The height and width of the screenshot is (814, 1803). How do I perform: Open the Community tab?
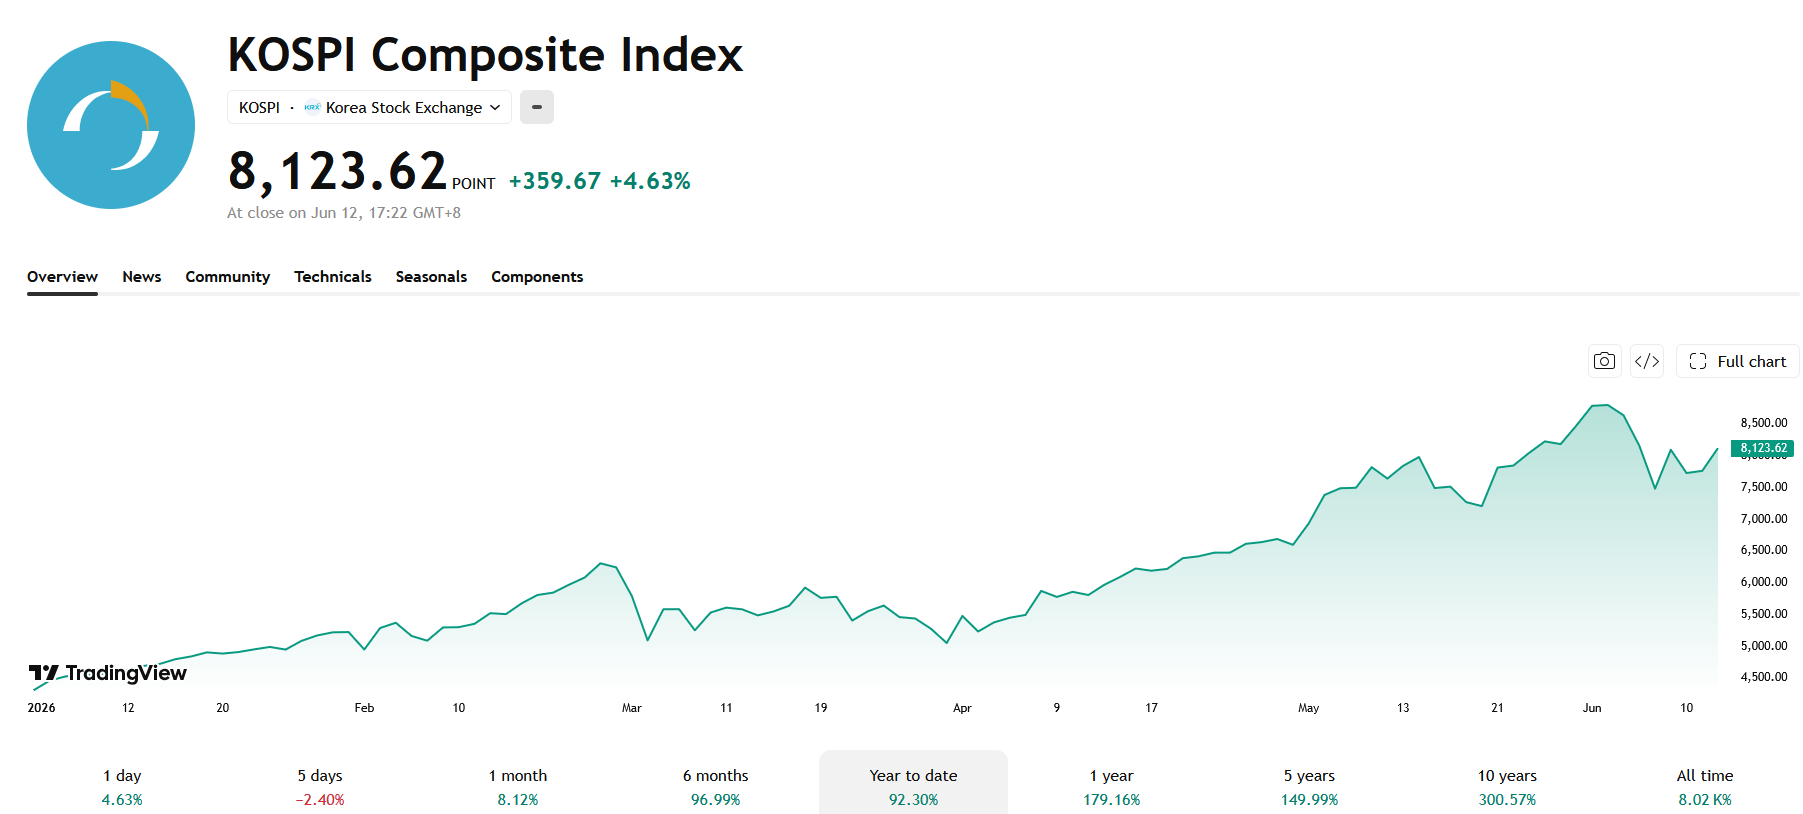pyautogui.click(x=227, y=277)
